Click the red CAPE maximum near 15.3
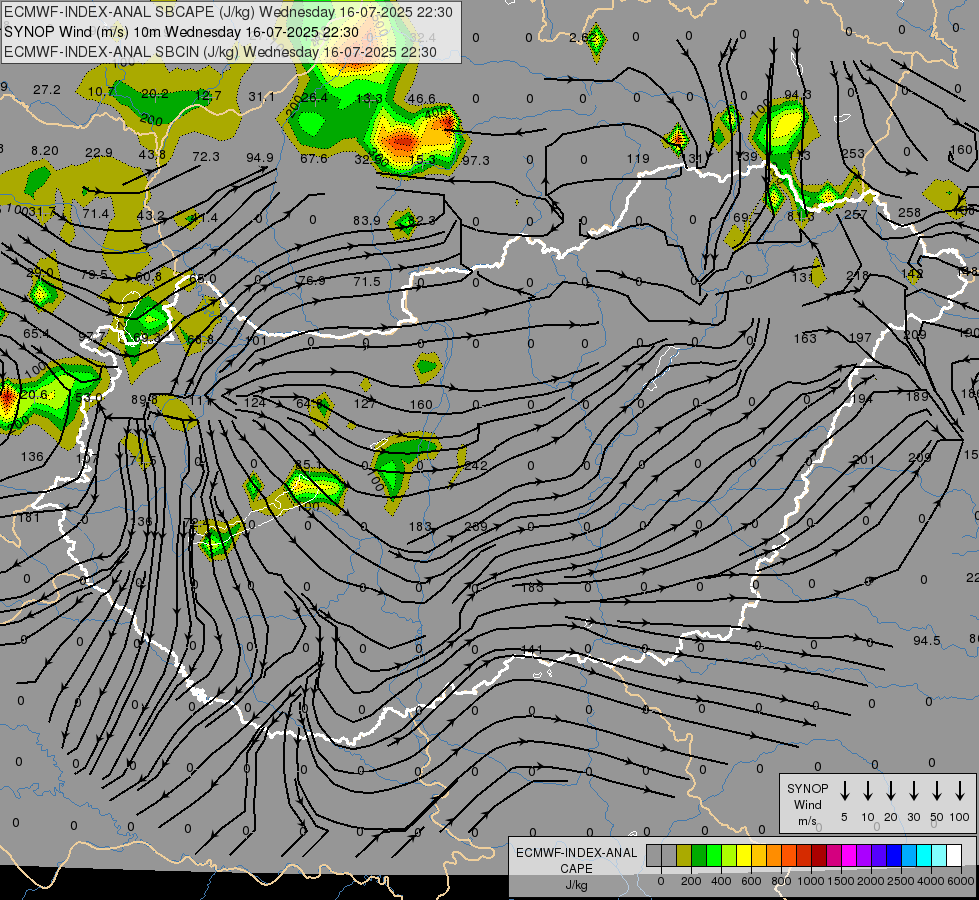This screenshot has height=900, width=979. click(x=401, y=142)
